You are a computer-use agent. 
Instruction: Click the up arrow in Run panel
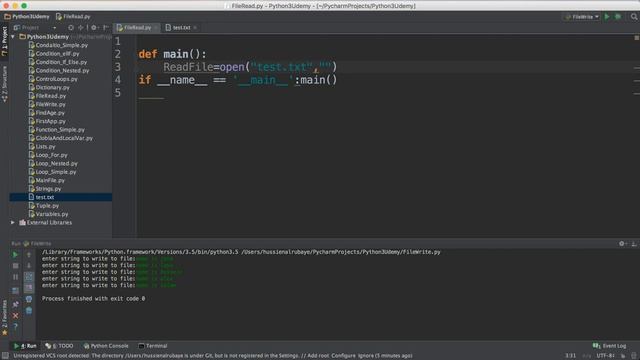[29, 255]
